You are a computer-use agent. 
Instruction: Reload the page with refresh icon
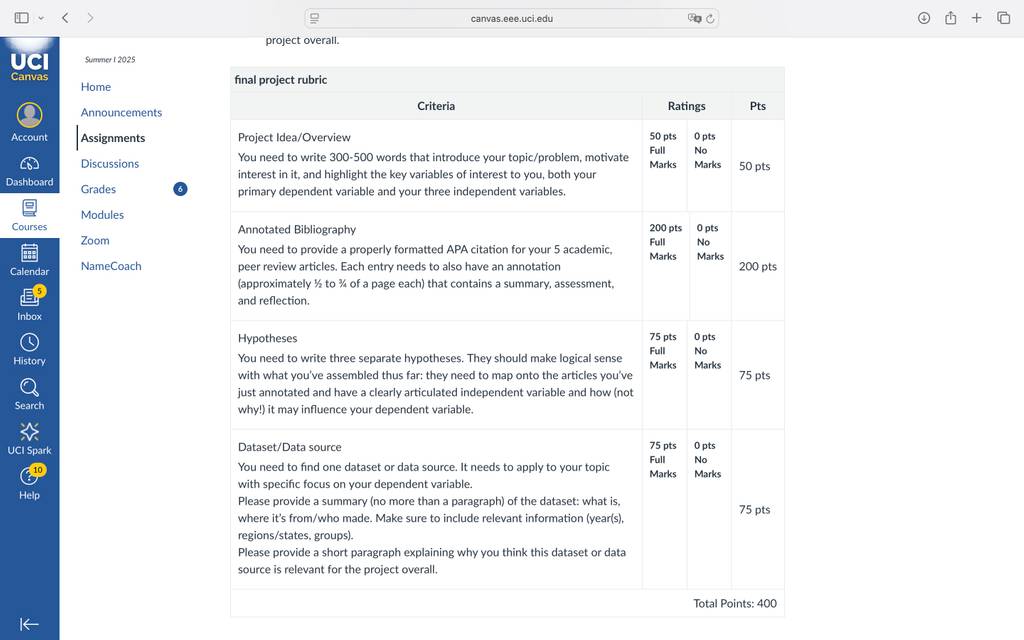click(x=710, y=18)
